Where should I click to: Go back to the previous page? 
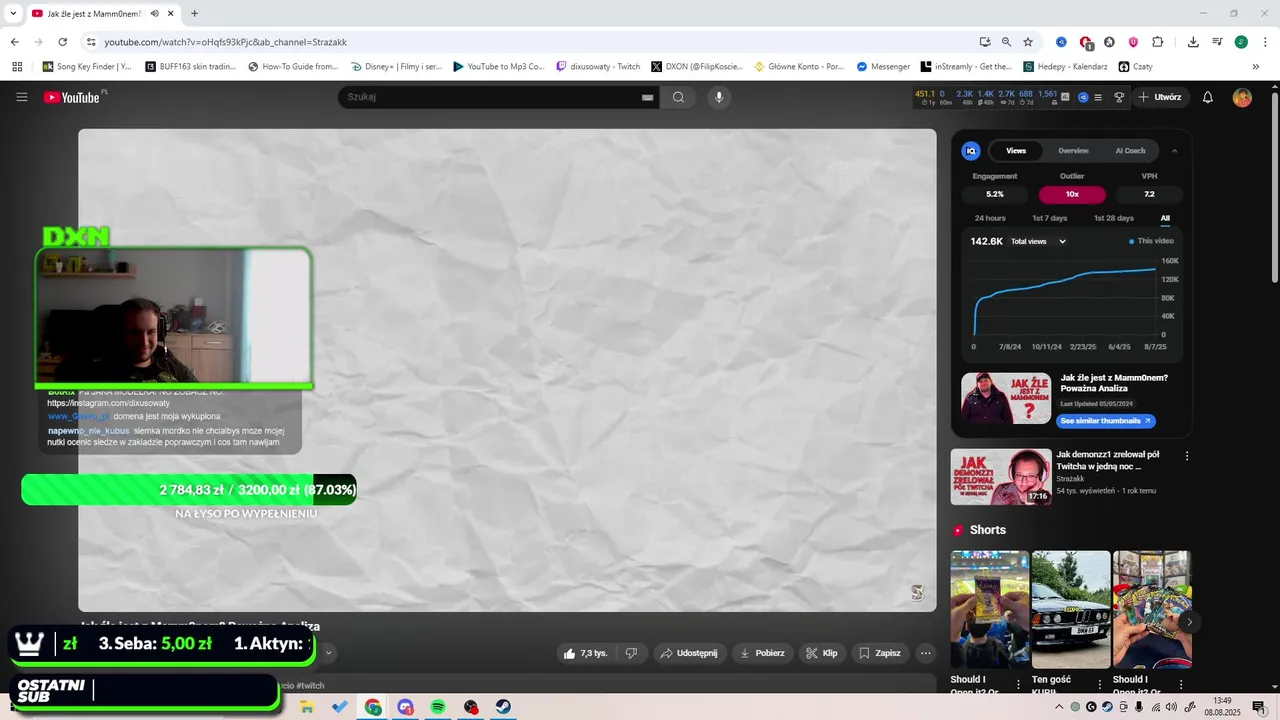(x=14, y=42)
